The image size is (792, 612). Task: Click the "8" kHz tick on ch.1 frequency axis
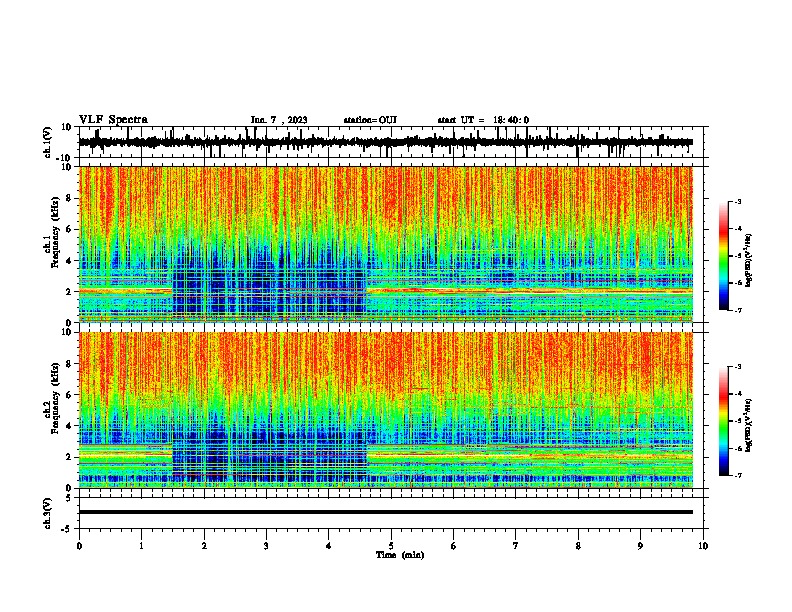(69, 198)
